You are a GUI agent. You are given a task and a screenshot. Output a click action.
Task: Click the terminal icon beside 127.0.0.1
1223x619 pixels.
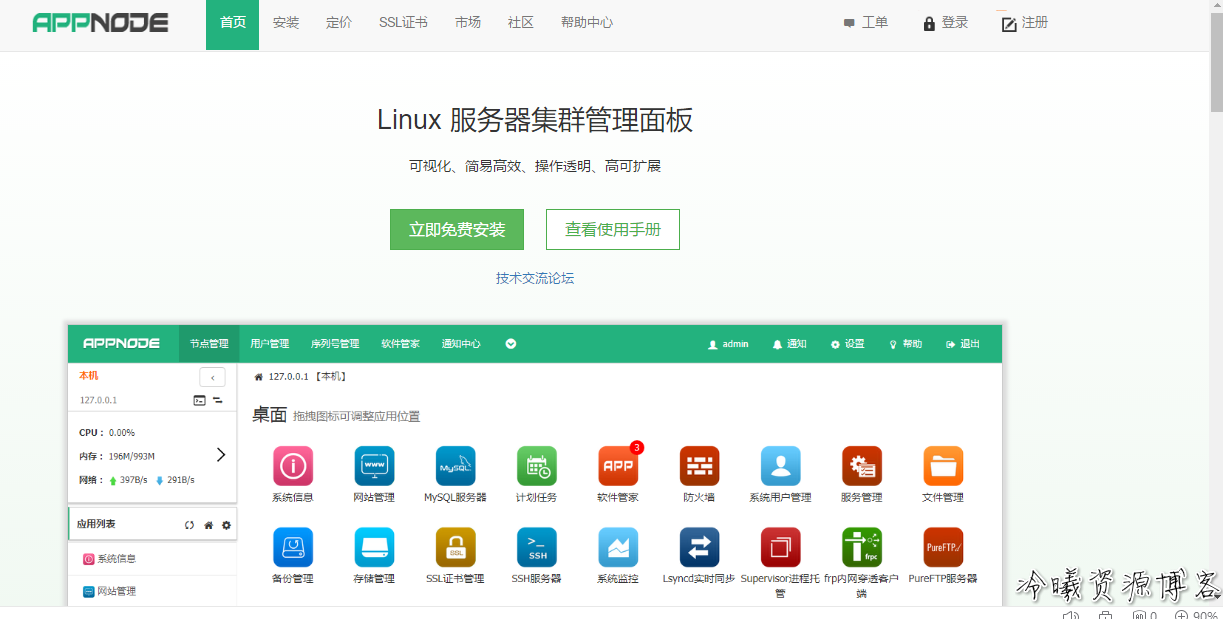point(199,400)
